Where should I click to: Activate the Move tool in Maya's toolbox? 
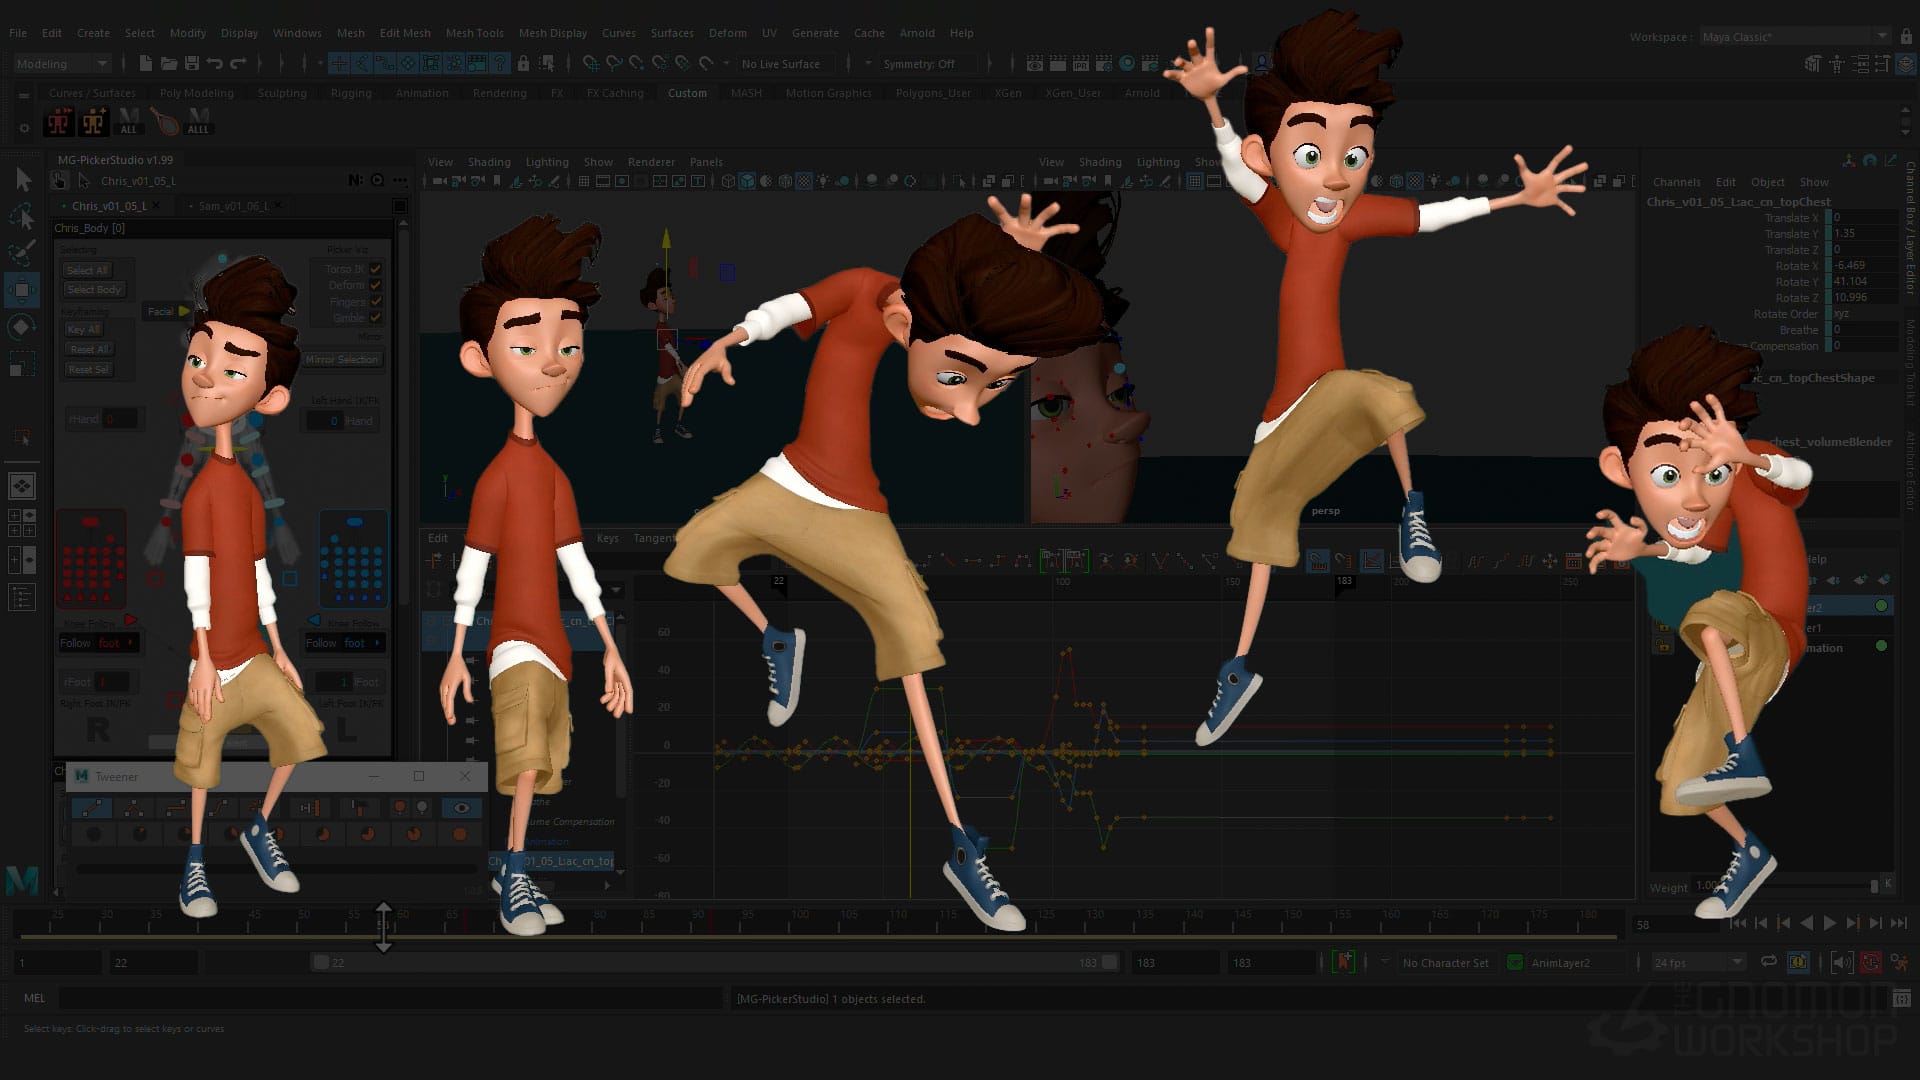24,290
